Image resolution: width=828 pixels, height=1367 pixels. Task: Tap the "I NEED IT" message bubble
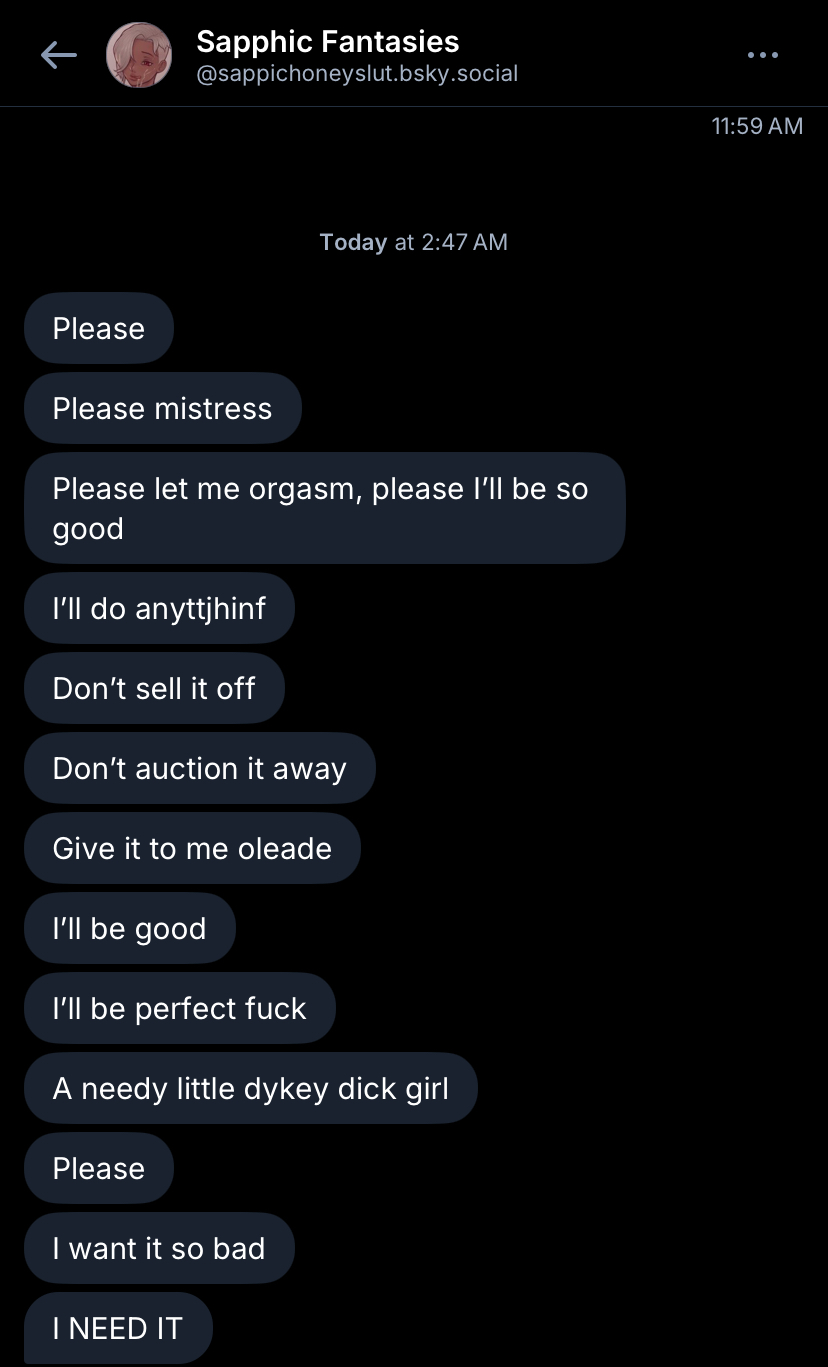tap(118, 1328)
